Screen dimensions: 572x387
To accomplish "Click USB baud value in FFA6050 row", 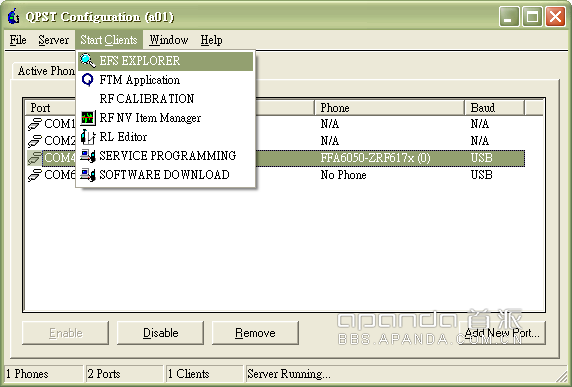I will point(482,158).
